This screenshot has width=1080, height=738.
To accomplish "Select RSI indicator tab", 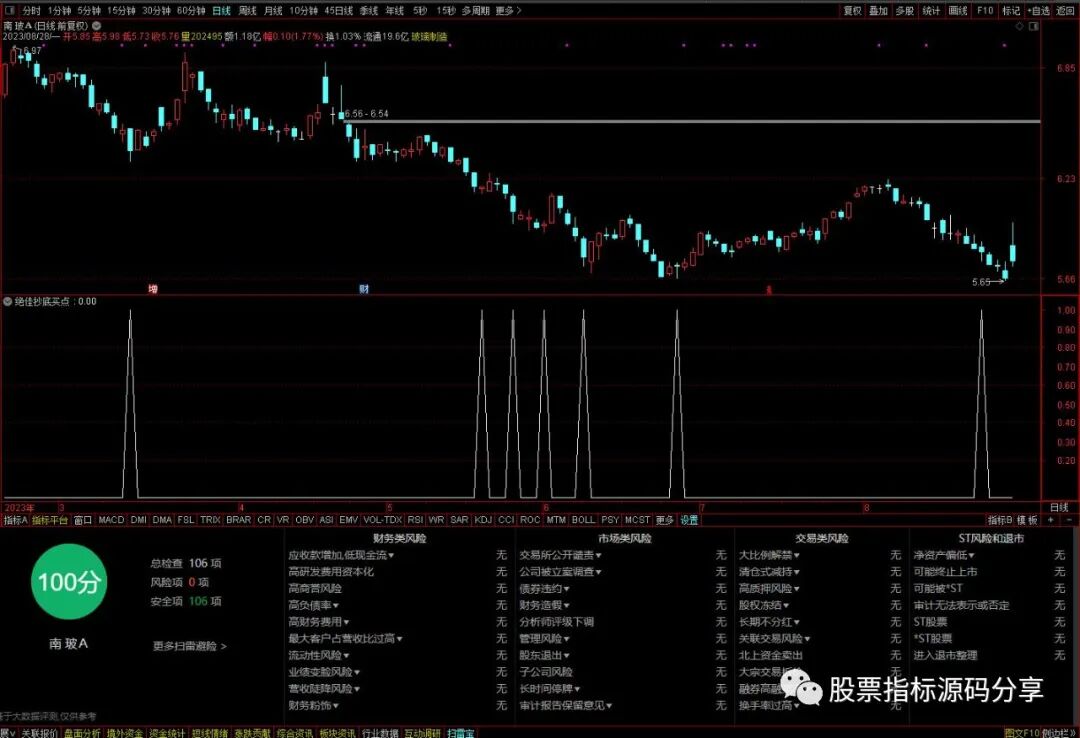I will [x=415, y=520].
